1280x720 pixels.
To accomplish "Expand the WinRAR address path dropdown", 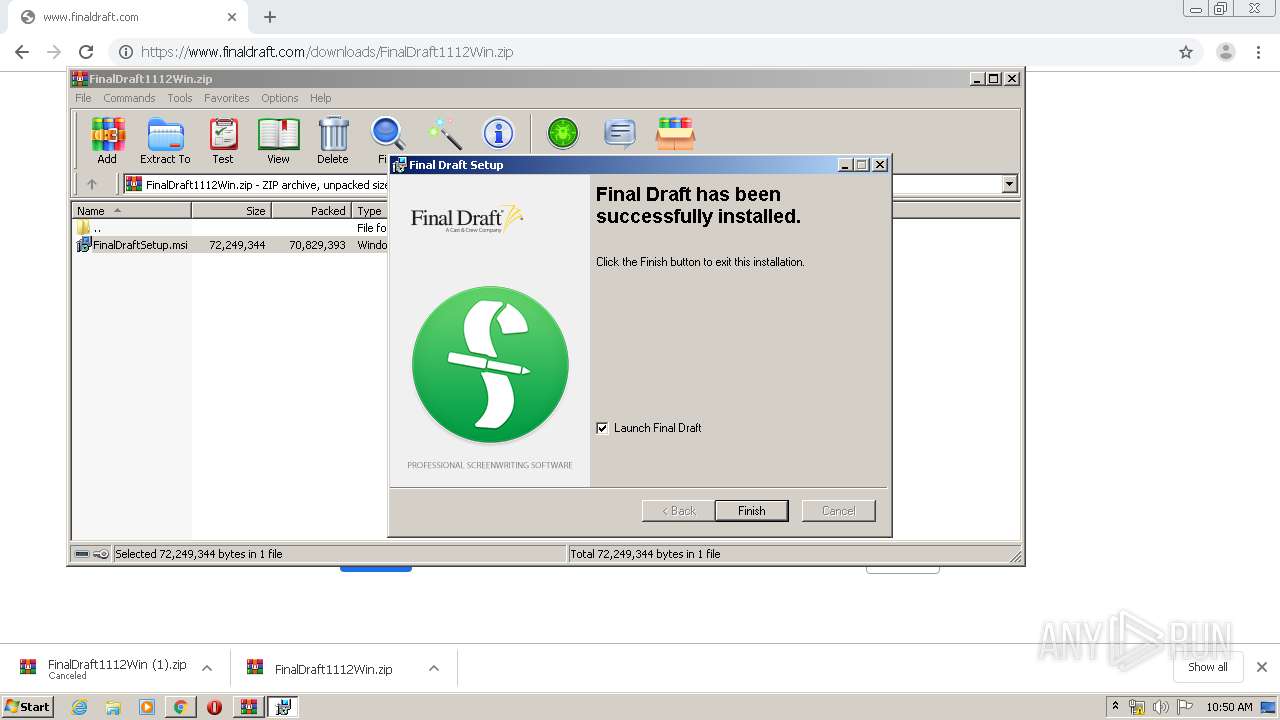I will pos(1009,184).
